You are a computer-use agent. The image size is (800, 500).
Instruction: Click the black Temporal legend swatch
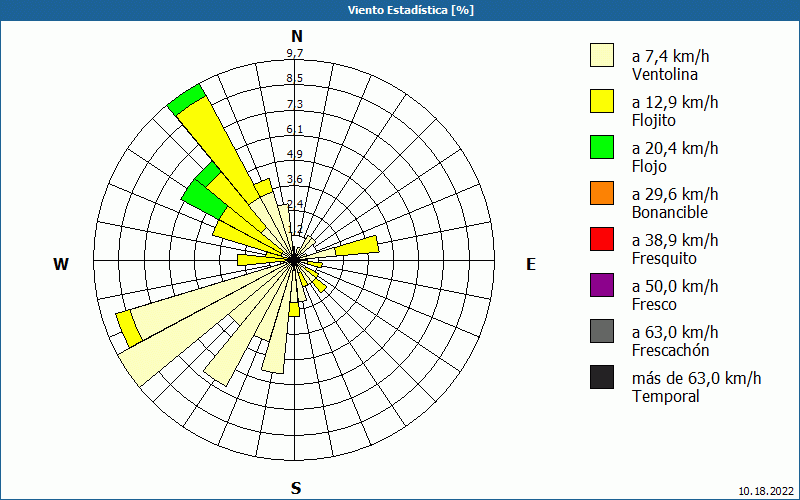pos(602,377)
